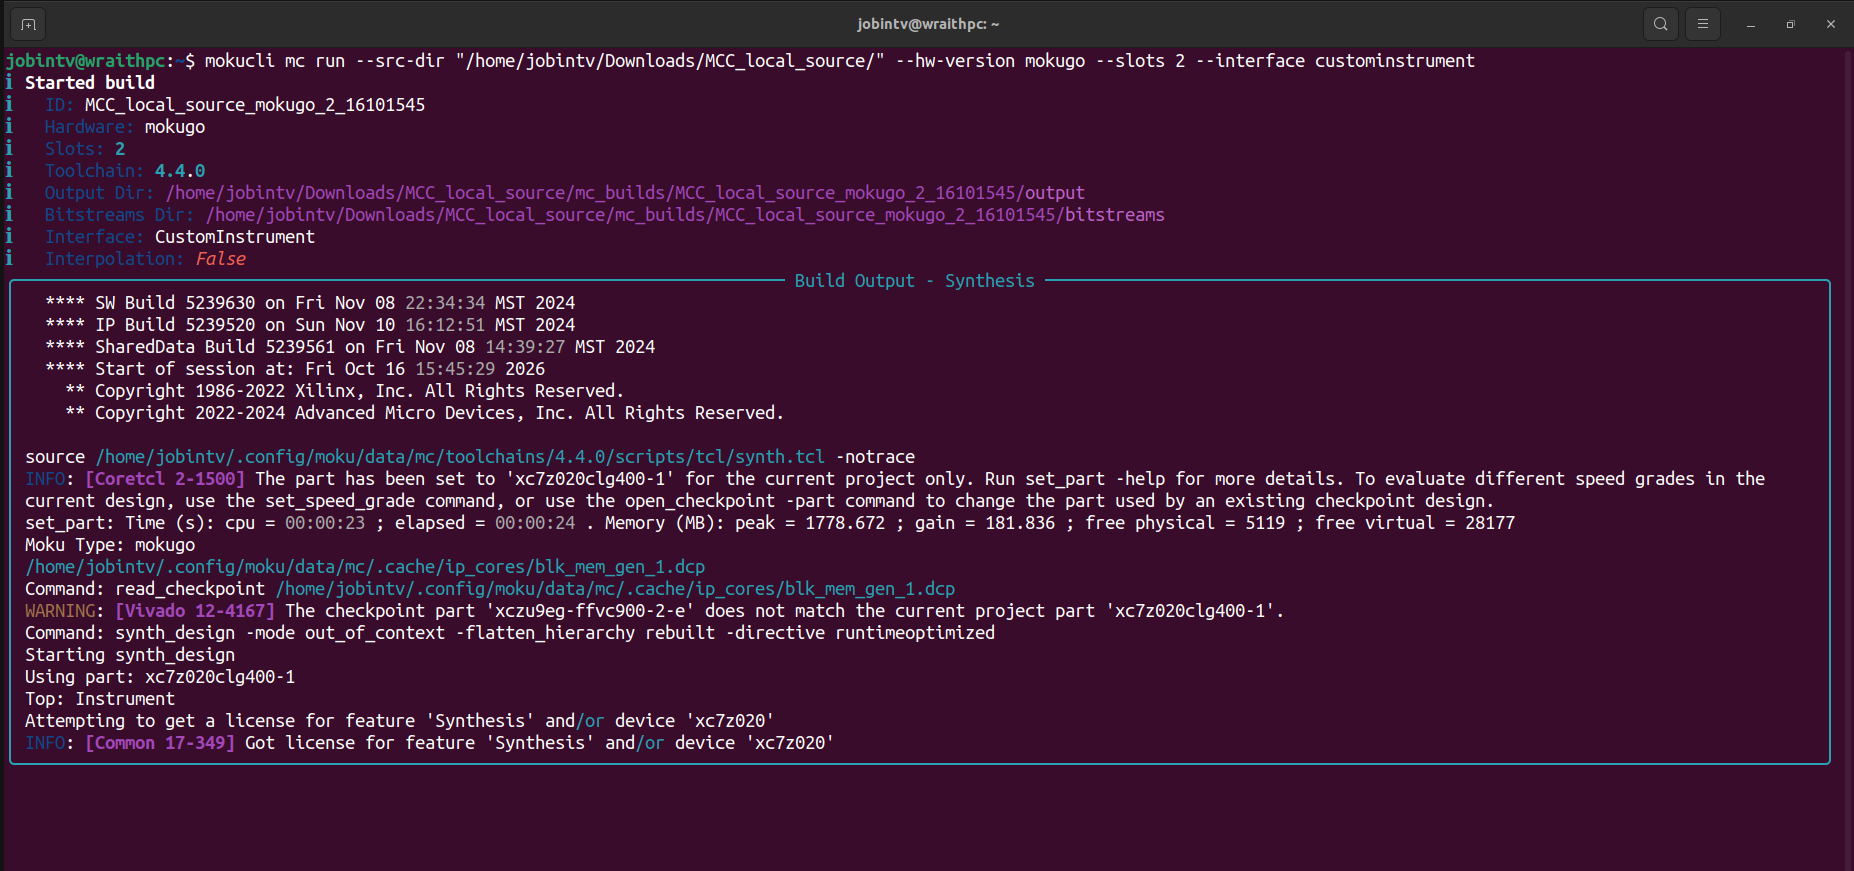Open the hamburger main menu
This screenshot has width=1854, height=871.
click(1703, 24)
